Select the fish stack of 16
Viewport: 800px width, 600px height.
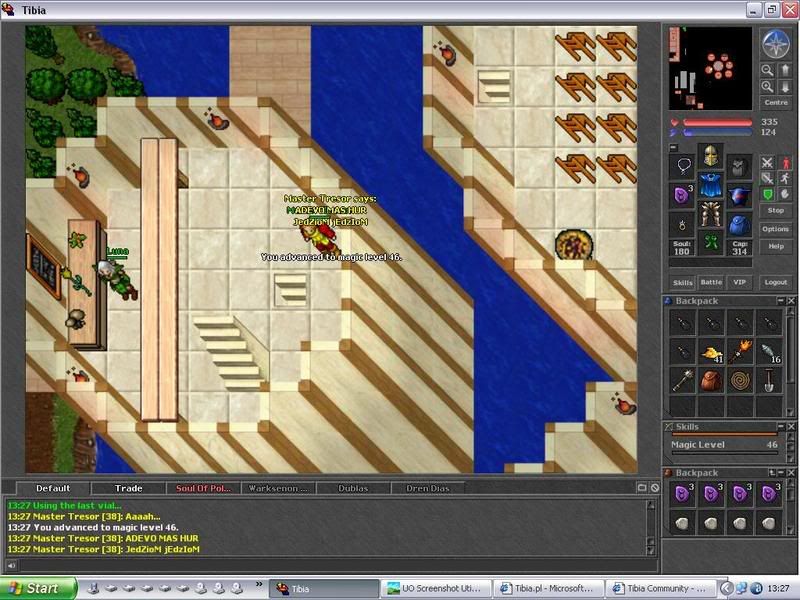769,353
